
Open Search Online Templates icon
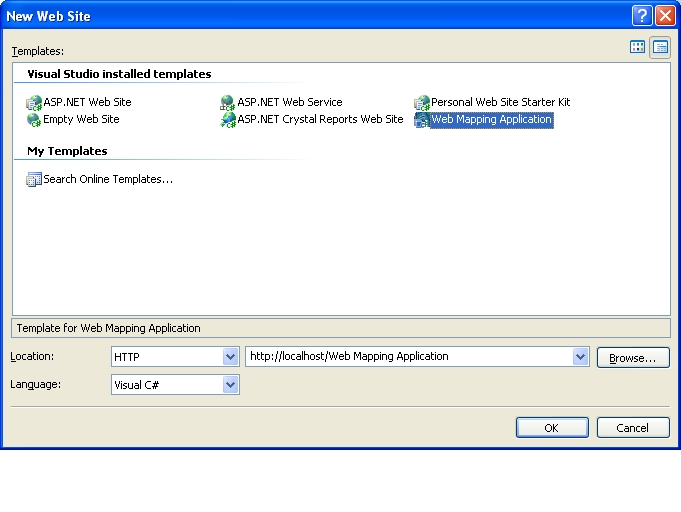[34, 180]
